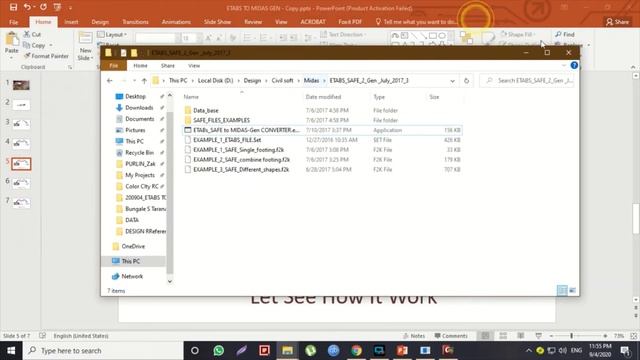Insert a New Slide in PowerPoint
Image resolution: width=640 pixels, height=360 pixels.
click(x=85, y=47)
